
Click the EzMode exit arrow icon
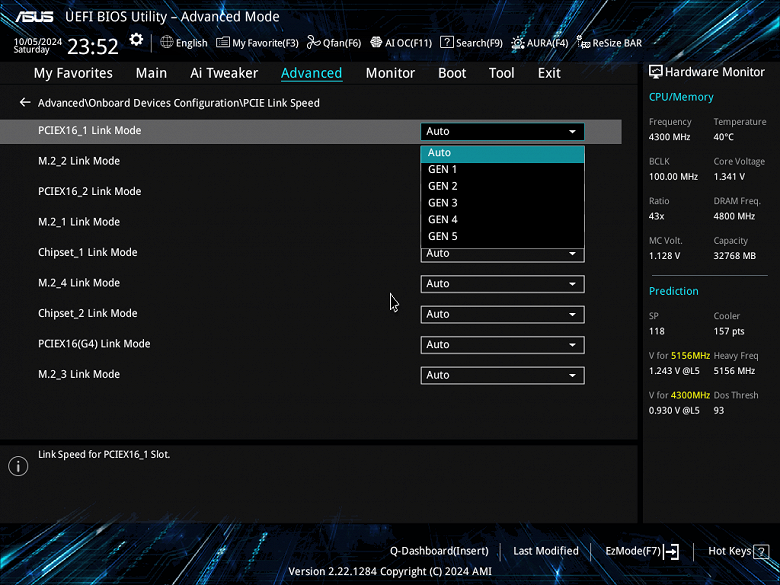point(672,551)
